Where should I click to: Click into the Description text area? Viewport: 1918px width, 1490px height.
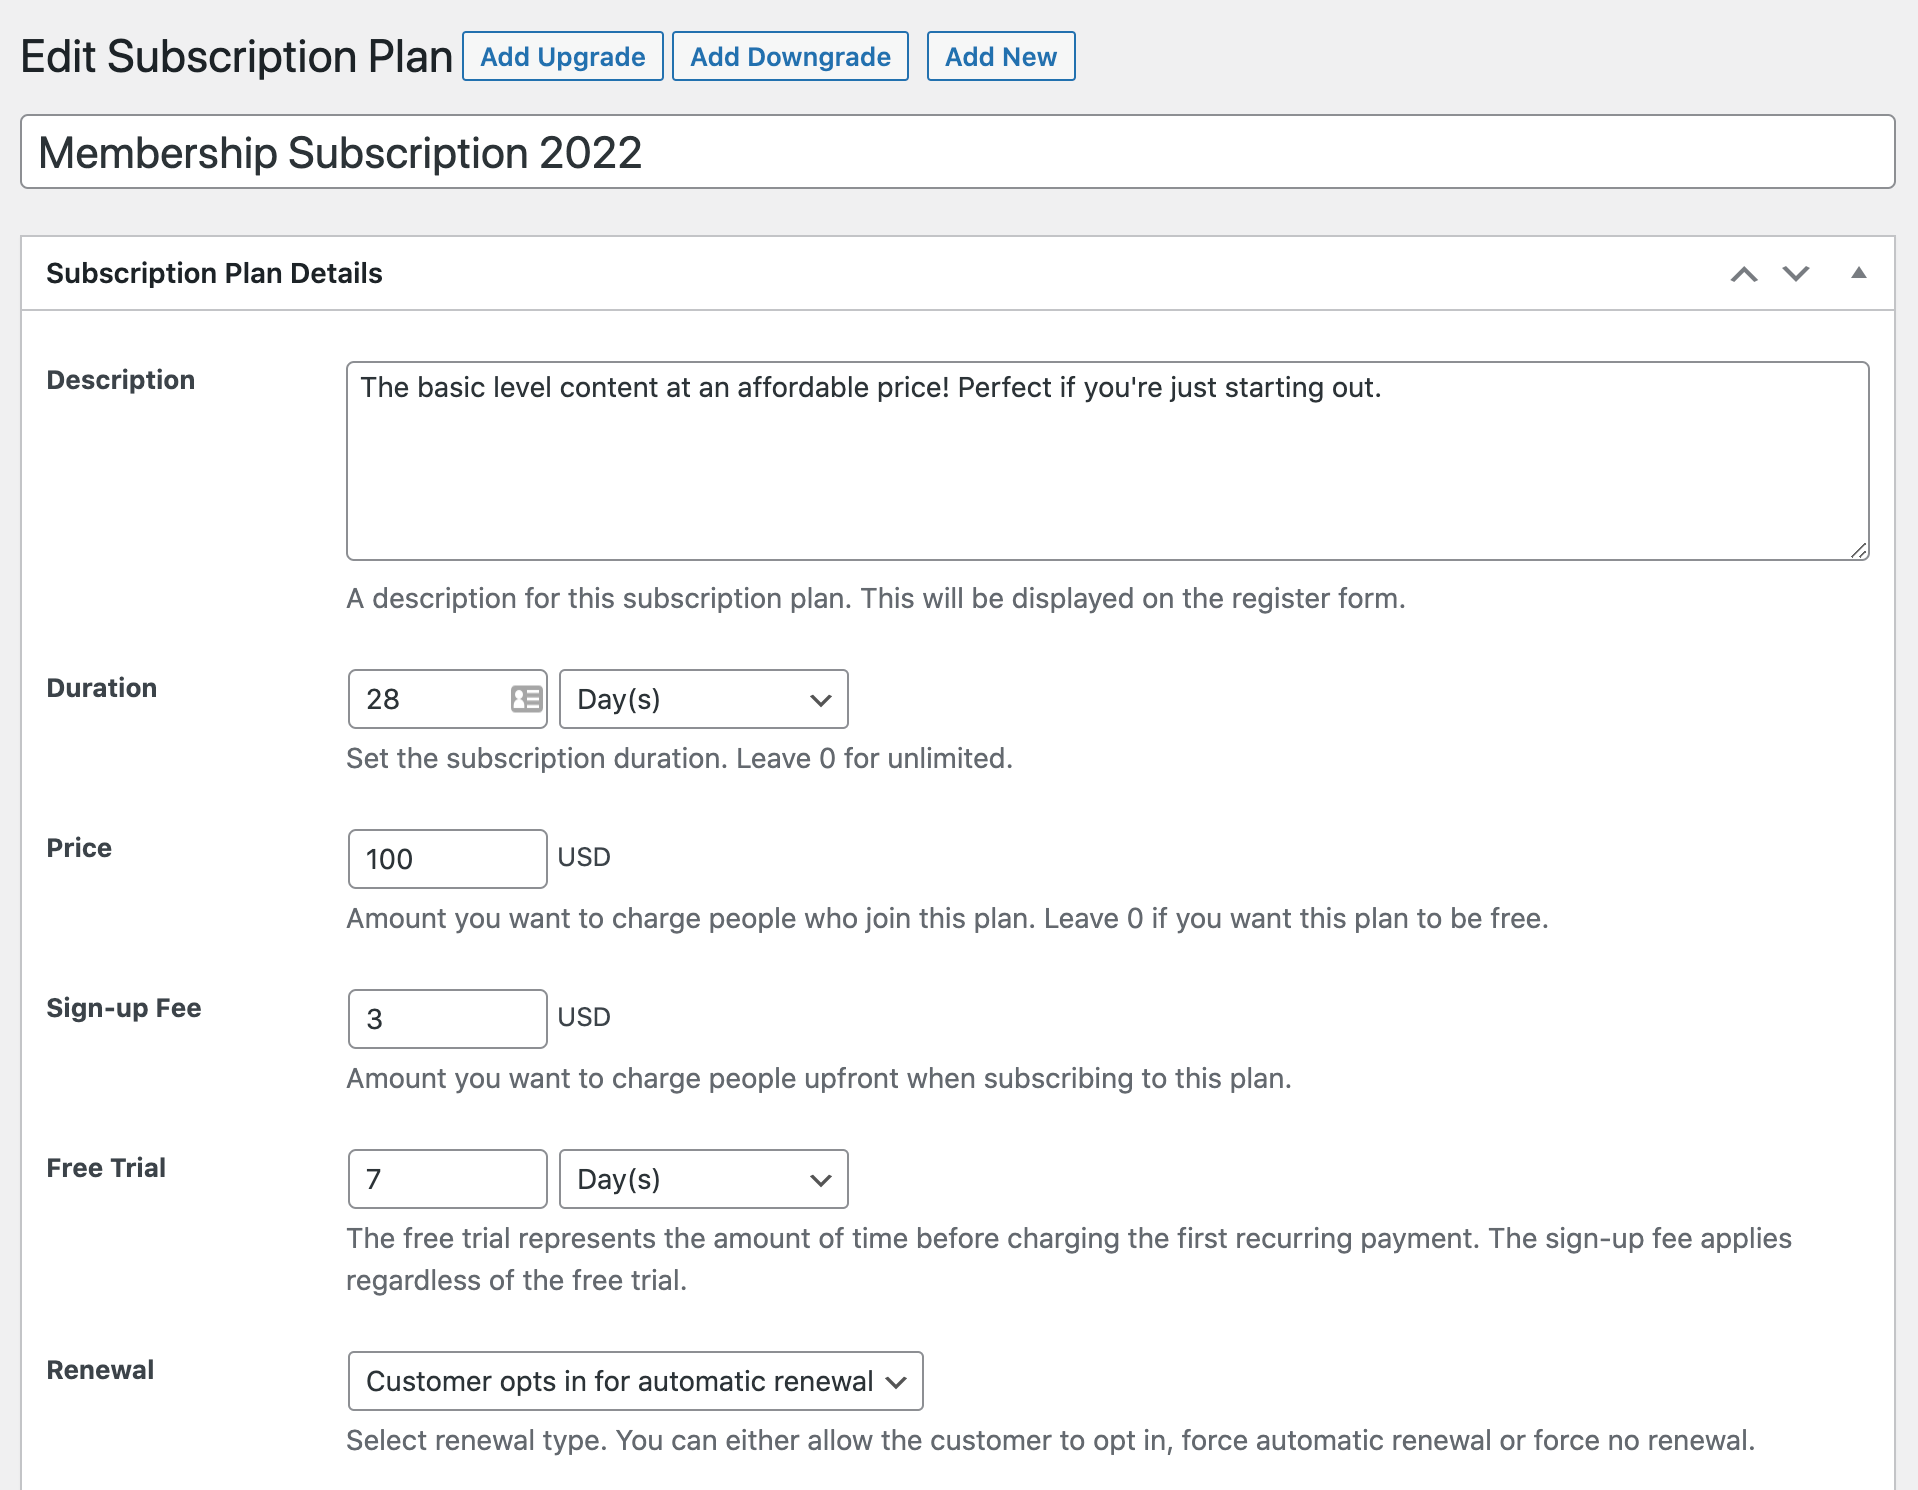[x=1107, y=461]
